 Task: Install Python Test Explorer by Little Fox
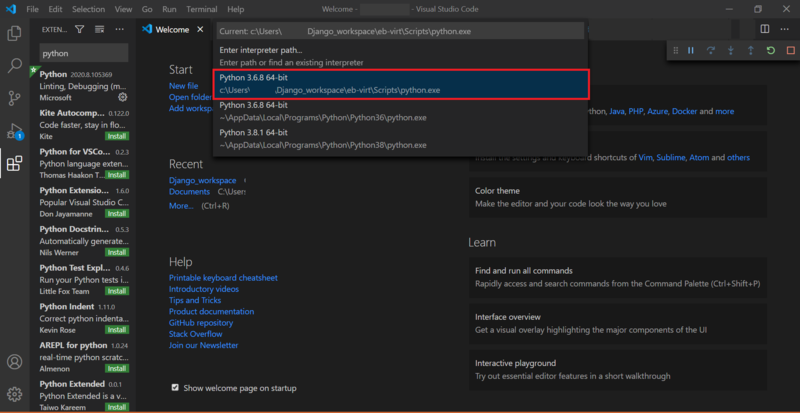coord(117,291)
